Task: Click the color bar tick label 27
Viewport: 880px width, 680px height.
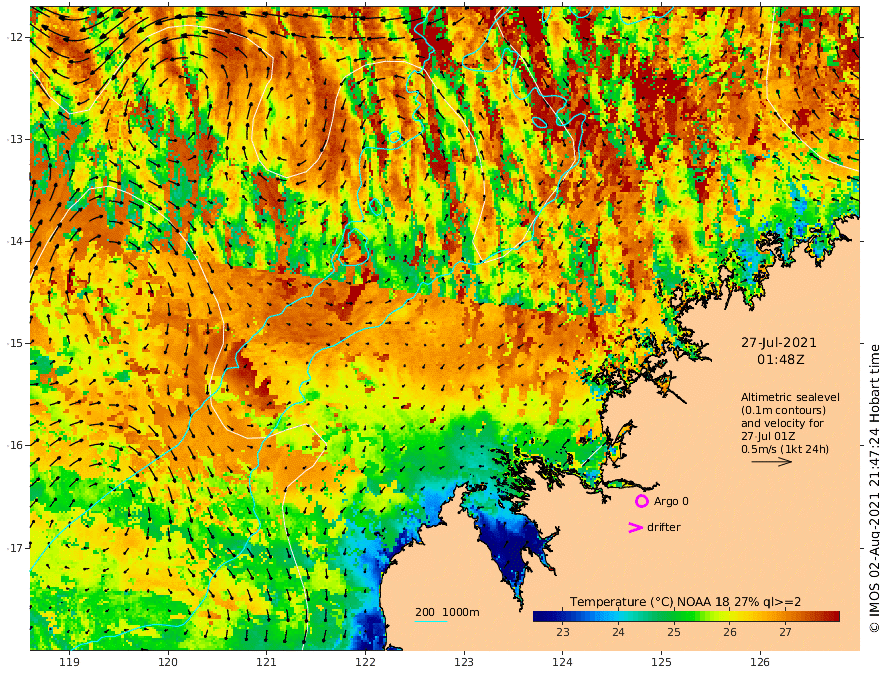Action: 785,632
